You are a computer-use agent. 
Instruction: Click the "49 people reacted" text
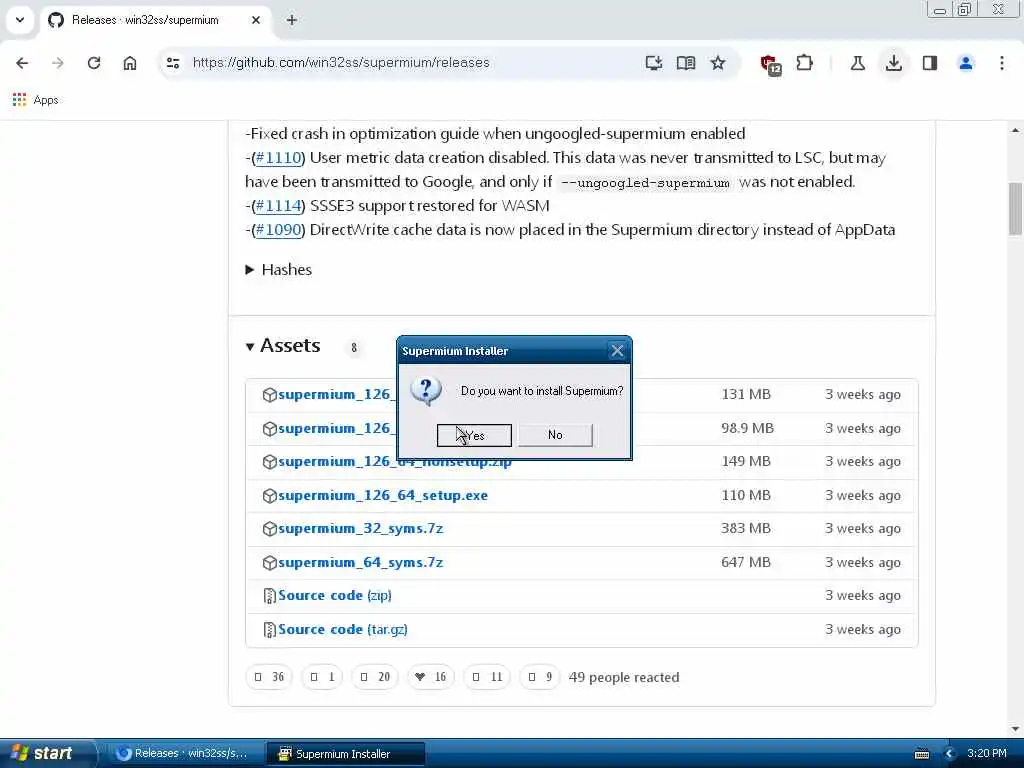click(x=624, y=677)
